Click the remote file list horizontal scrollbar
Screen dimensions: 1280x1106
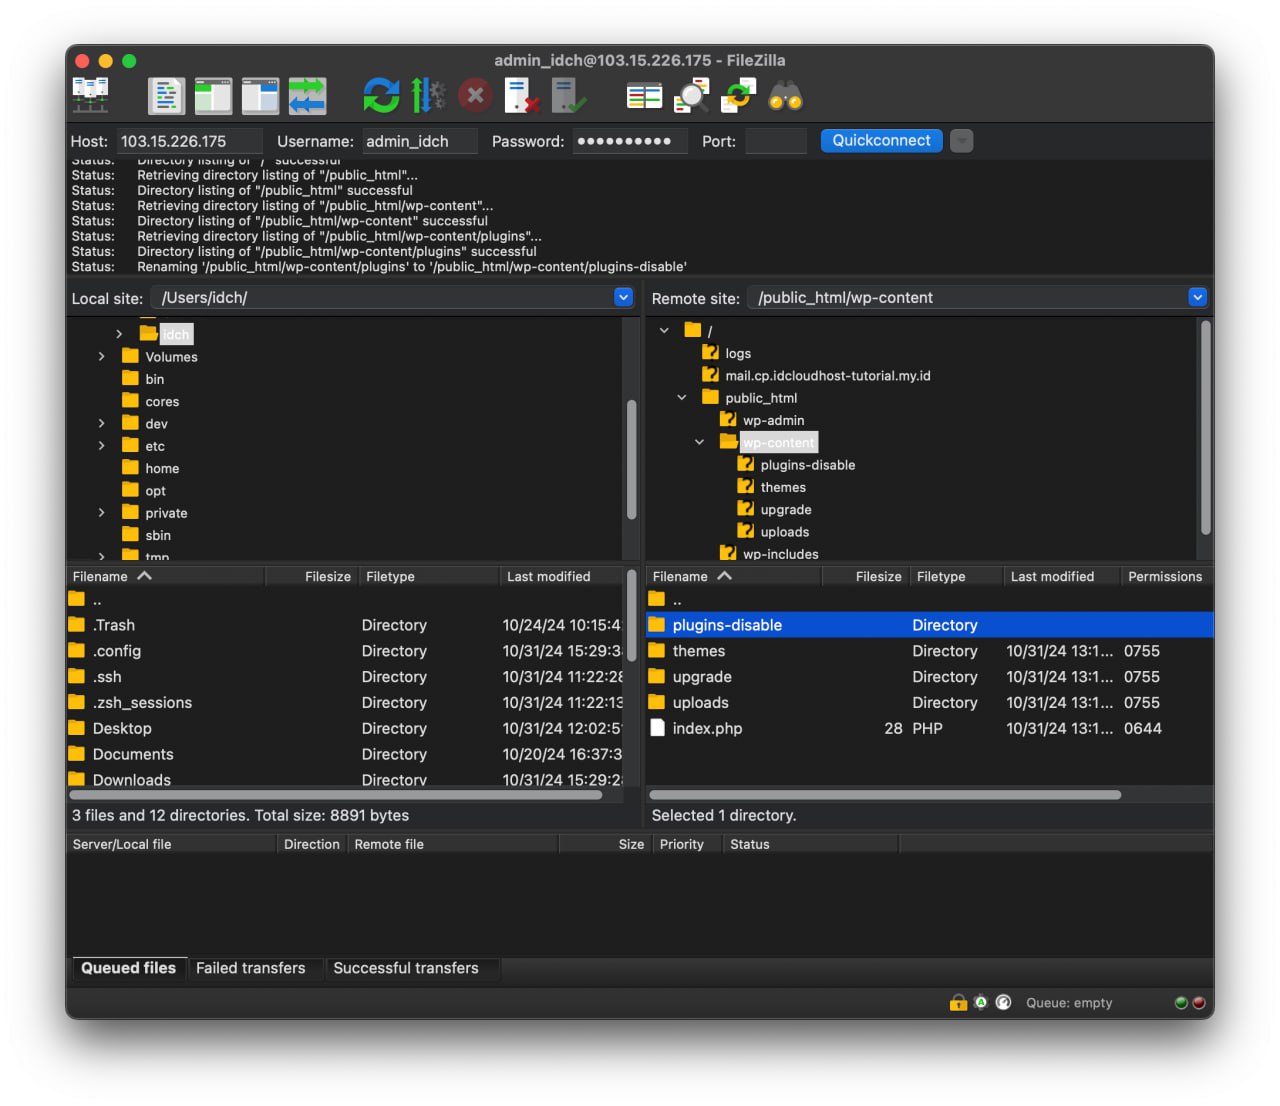(885, 795)
